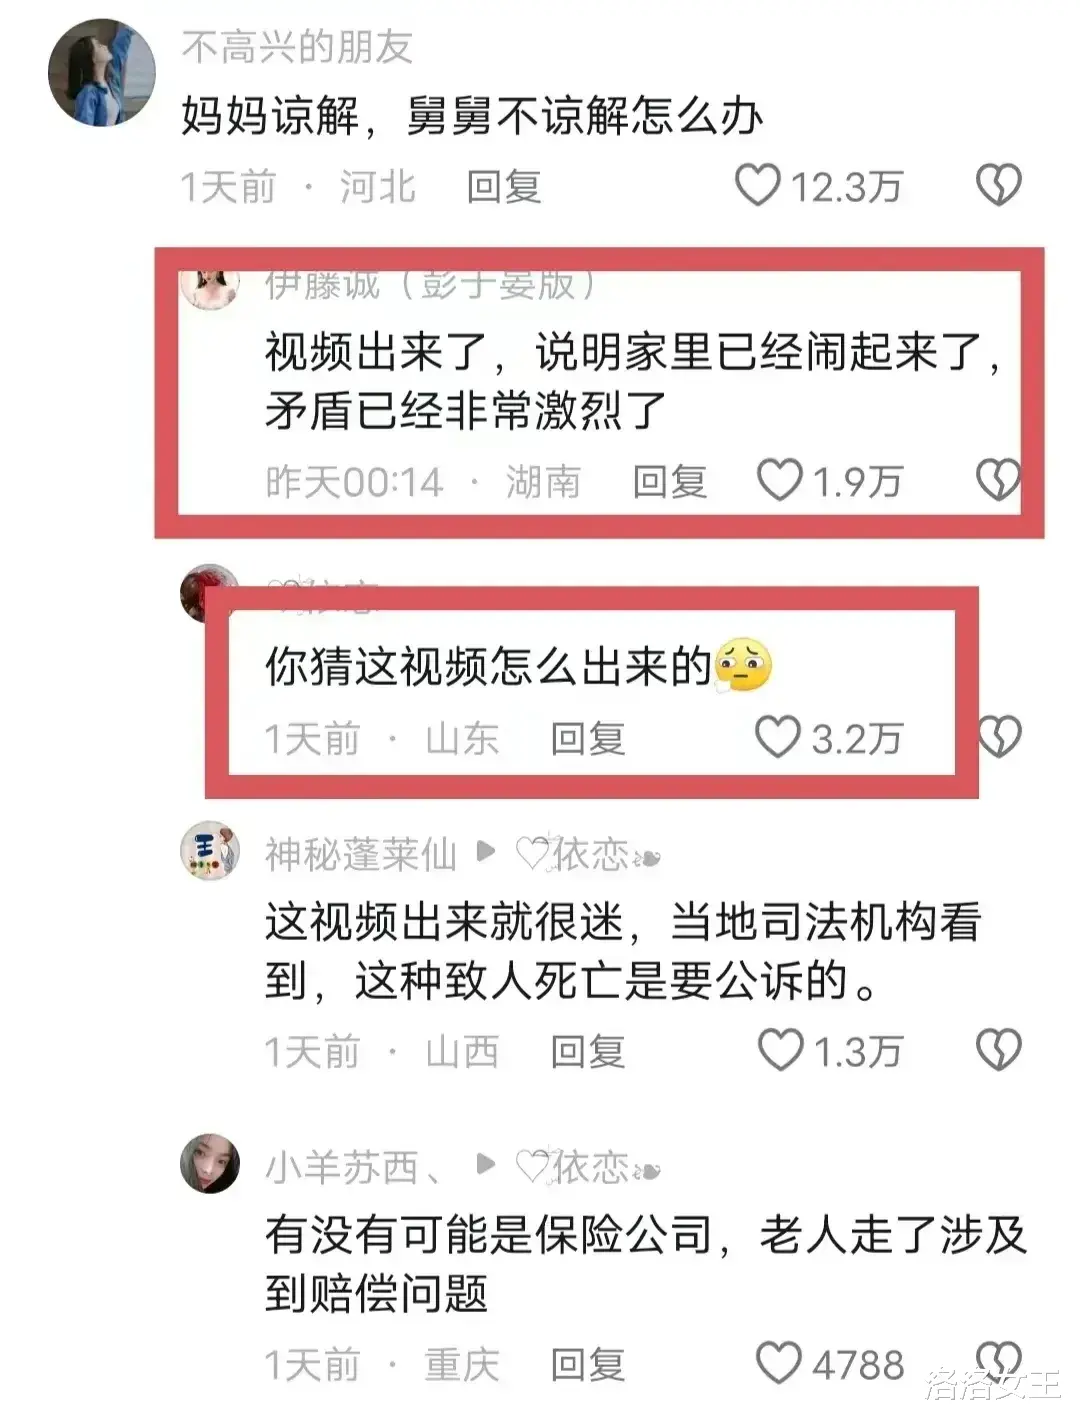Viewport: 1080px width, 1424px height.
Task: Tap broken heart on 湖南 comment
Action: pos(998,480)
